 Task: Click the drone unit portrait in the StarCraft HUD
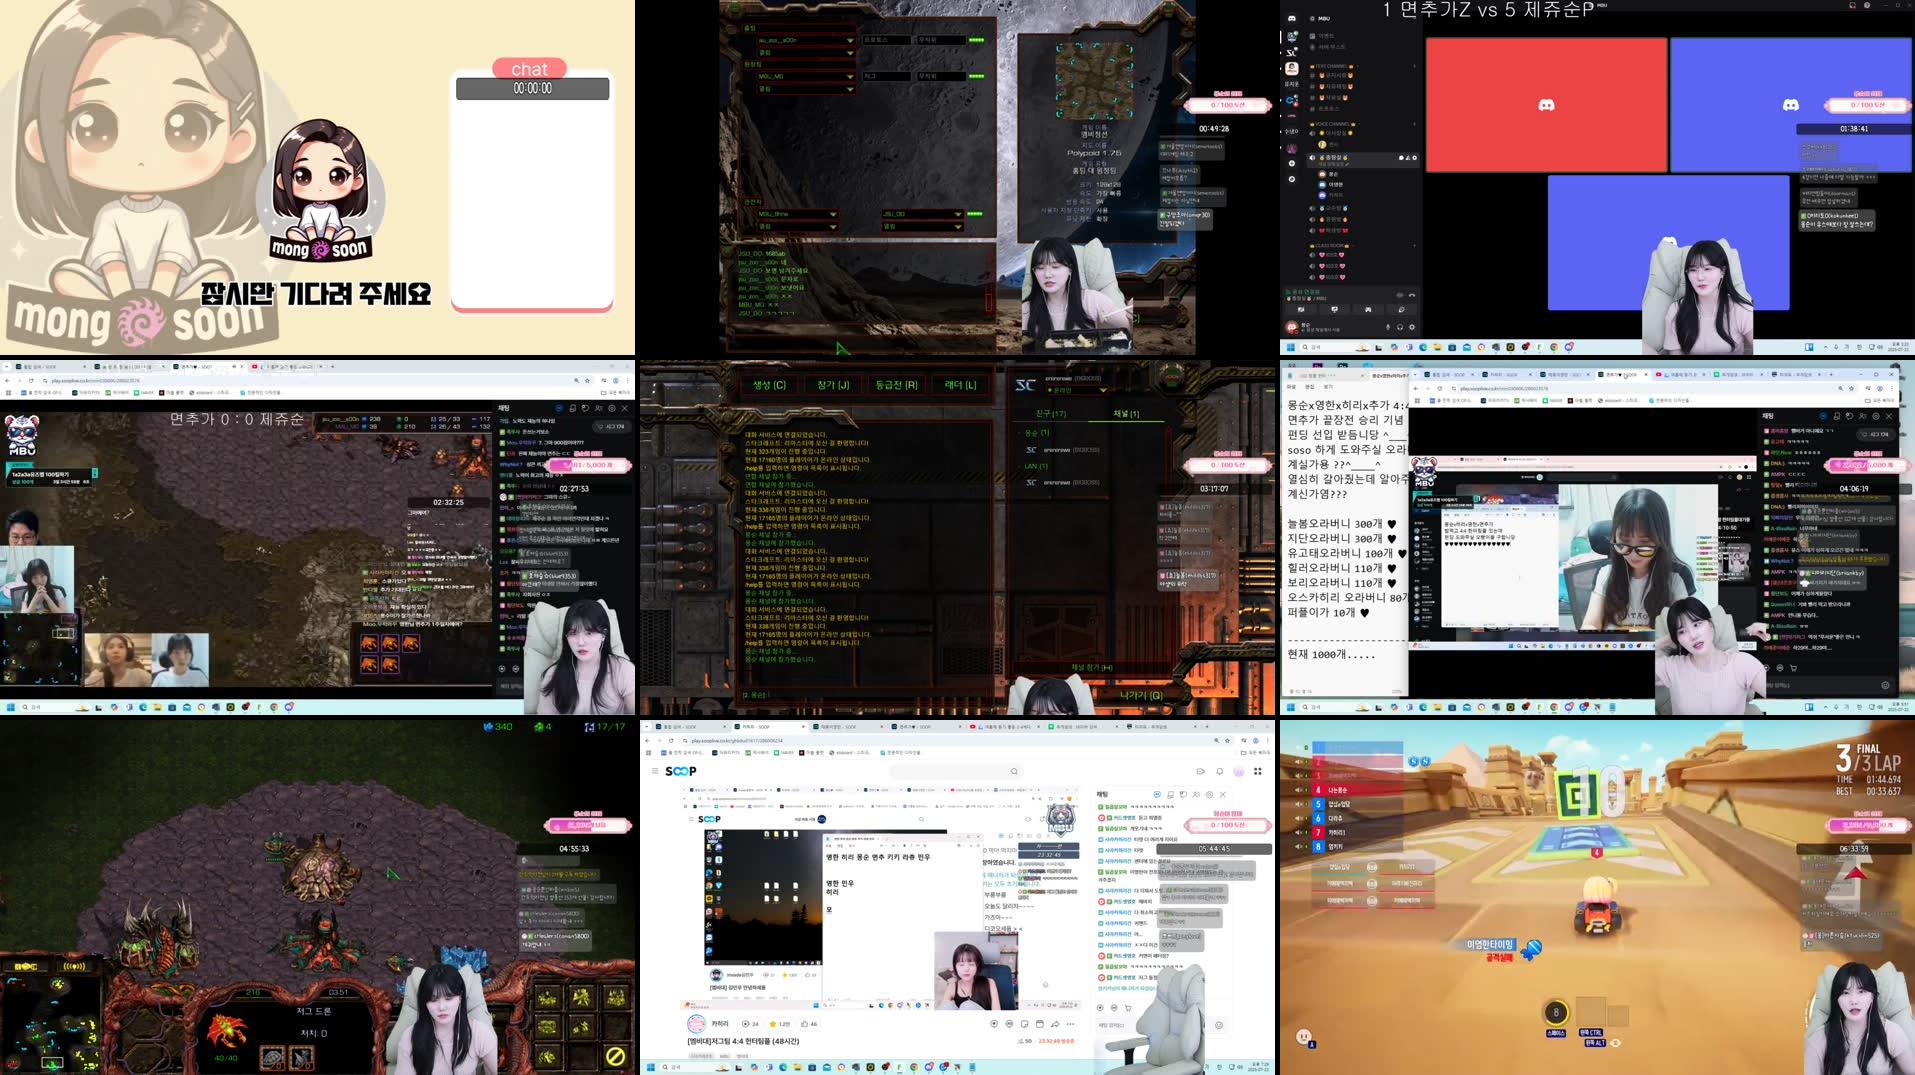pos(226,1029)
